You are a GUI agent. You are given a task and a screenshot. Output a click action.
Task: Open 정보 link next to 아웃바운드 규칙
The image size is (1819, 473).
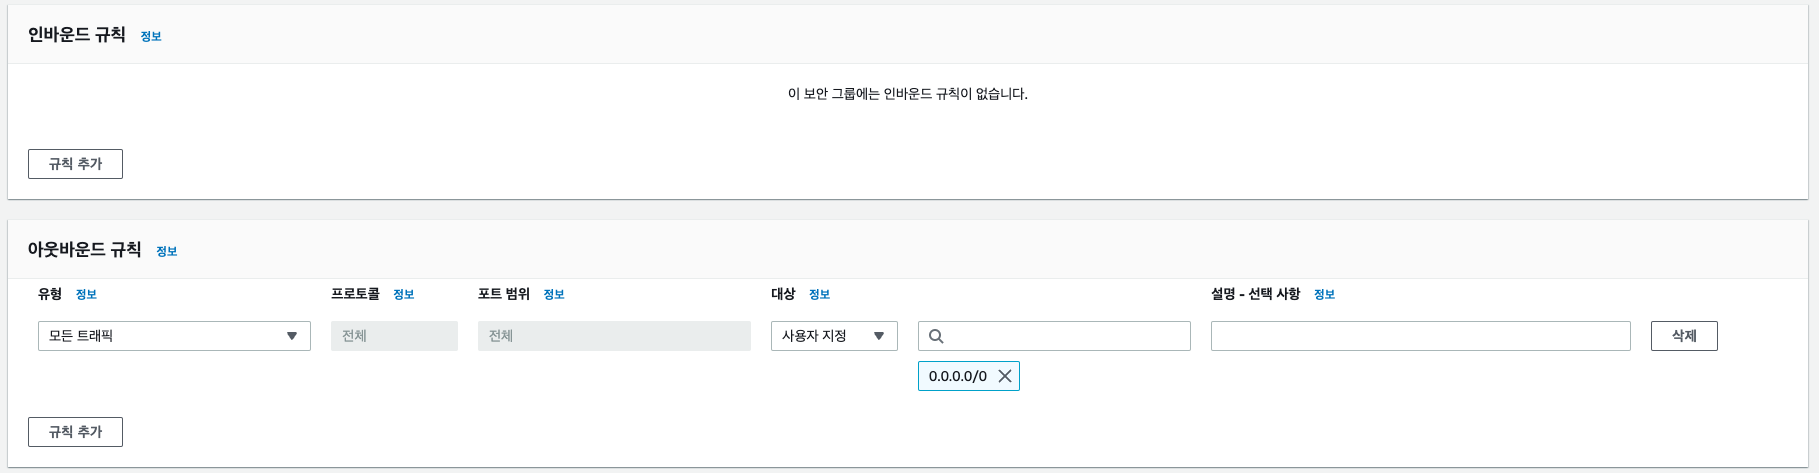pyautogui.click(x=167, y=251)
